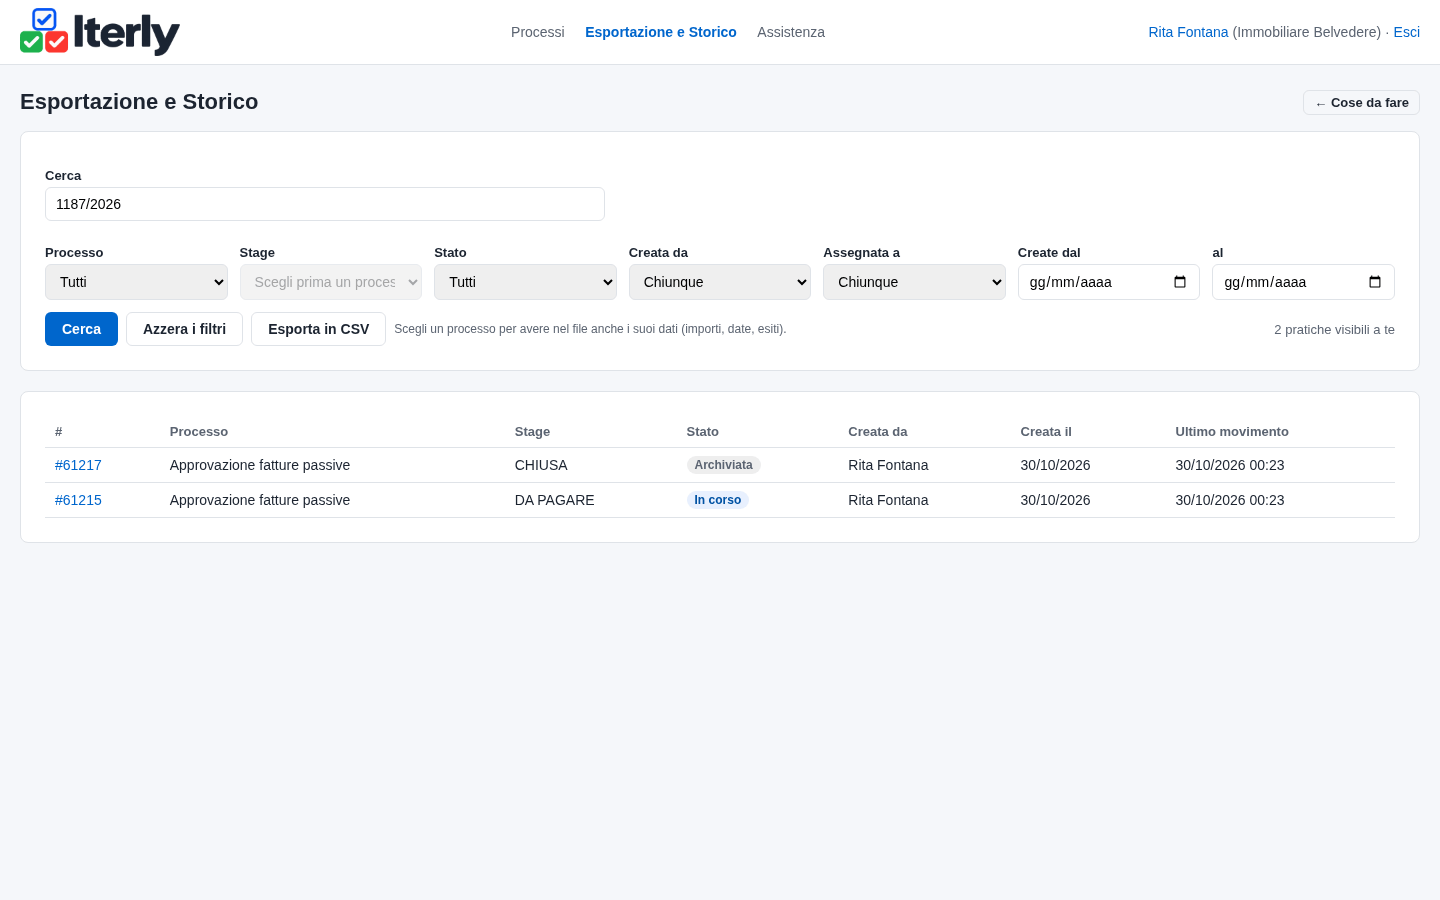Click Esporta in CSV button

[x=318, y=329]
